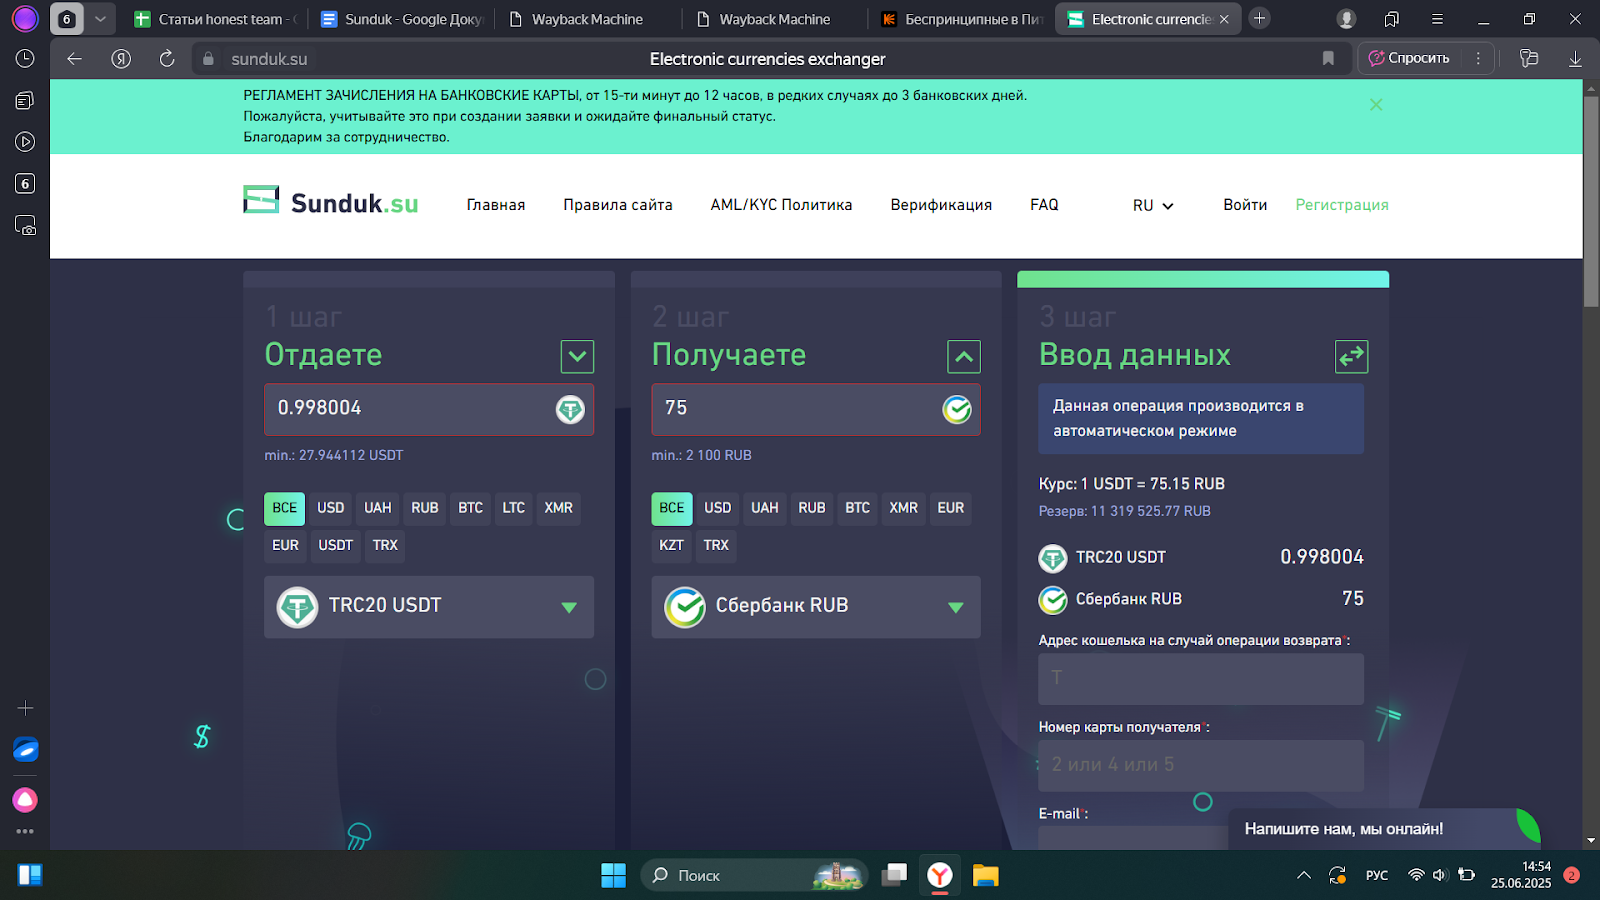Filter Отдаете currencies by USD
This screenshot has height=900, width=1600.
[331, 508]
